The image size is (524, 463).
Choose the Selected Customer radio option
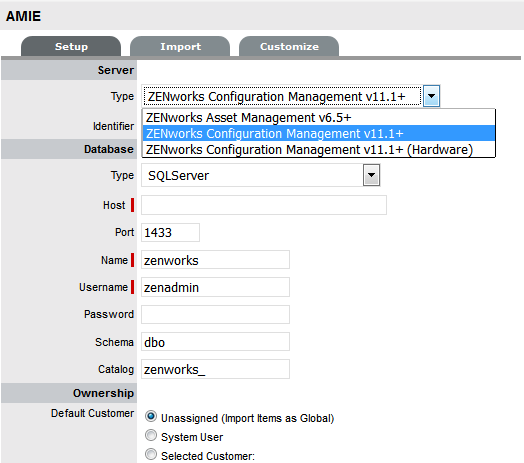tap(151, 454)
